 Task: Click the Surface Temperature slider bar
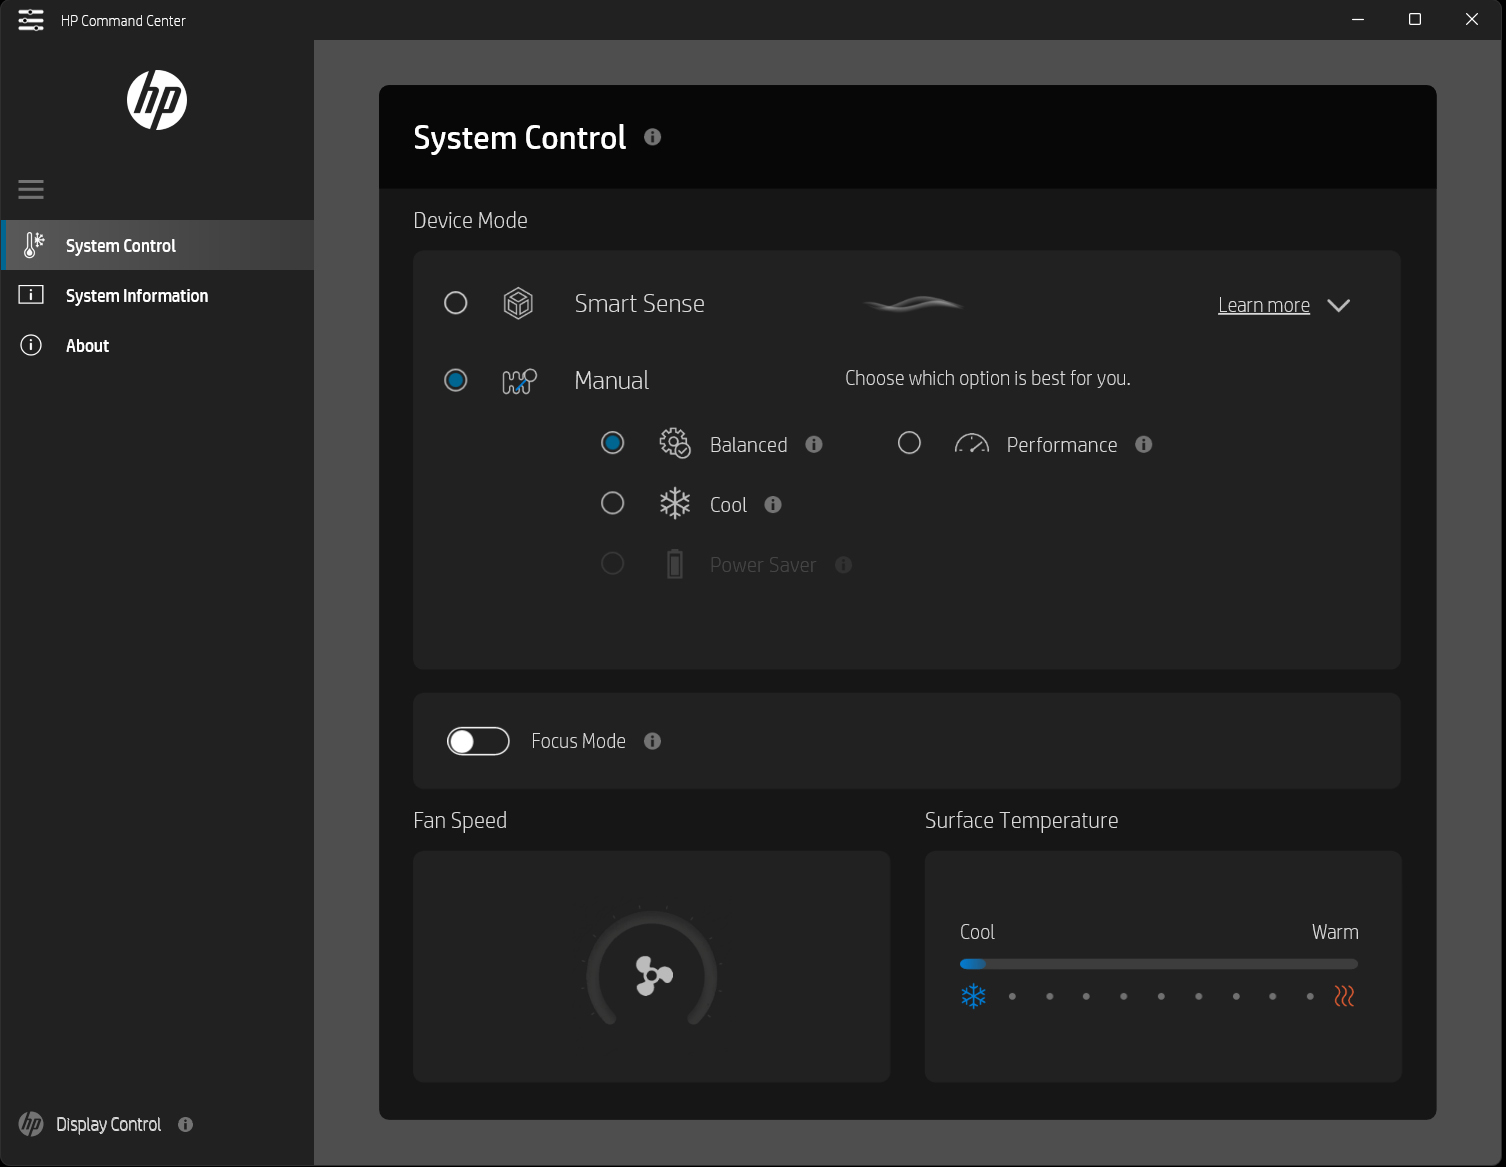click(x=1159, y=964)
